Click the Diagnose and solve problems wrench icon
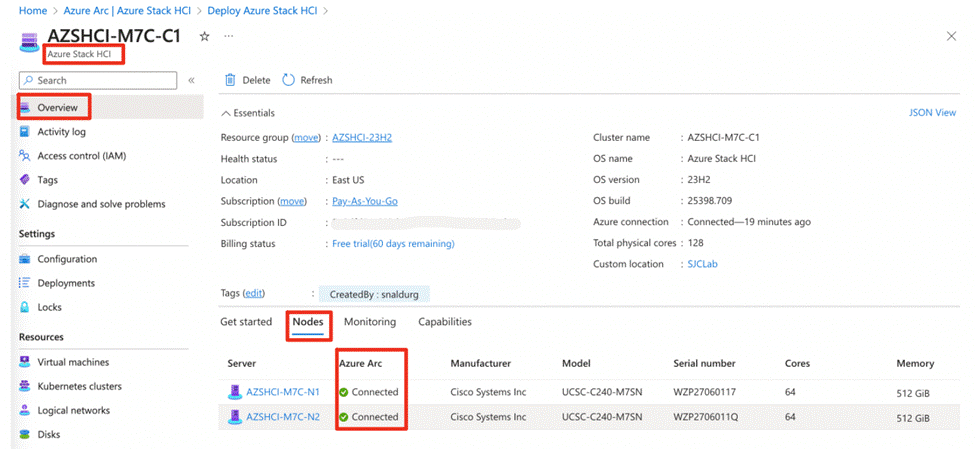Screen dimensions: 979x449 click(x=25, y=204)
